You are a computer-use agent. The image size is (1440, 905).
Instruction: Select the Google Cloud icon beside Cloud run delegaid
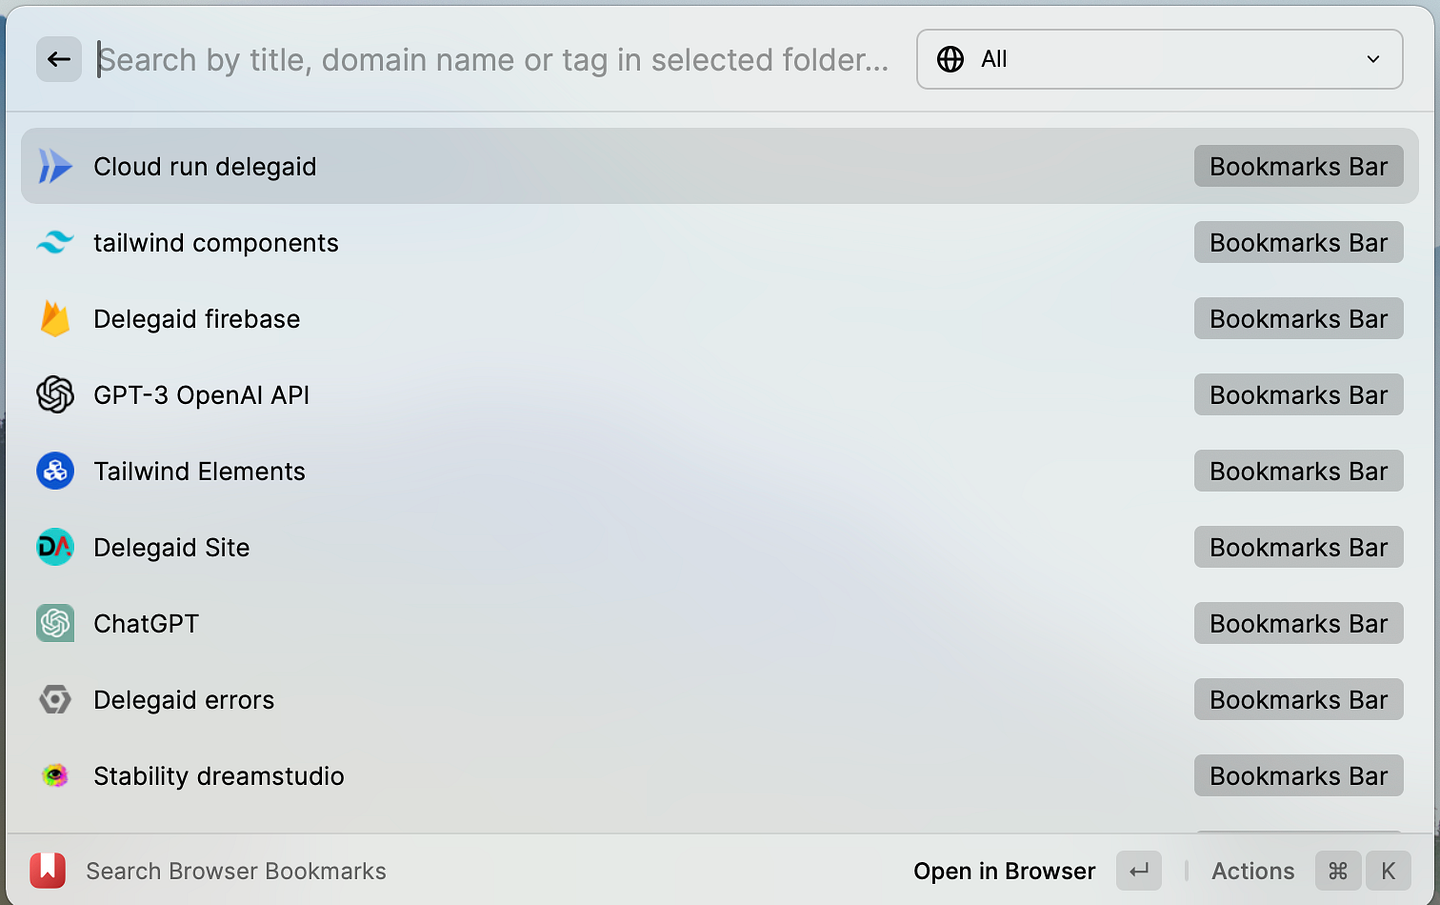click(55, 166)
